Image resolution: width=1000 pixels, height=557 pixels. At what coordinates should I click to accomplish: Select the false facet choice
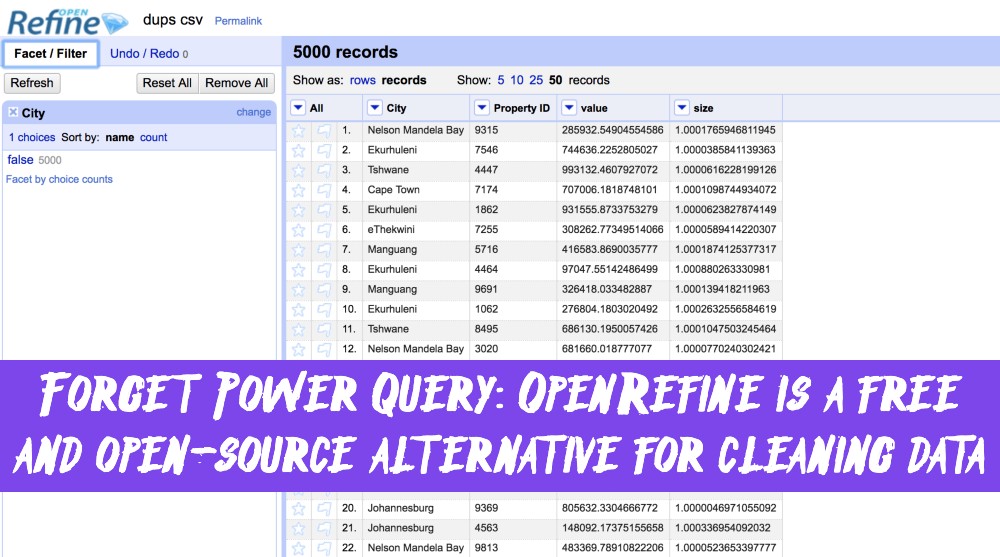20,160
